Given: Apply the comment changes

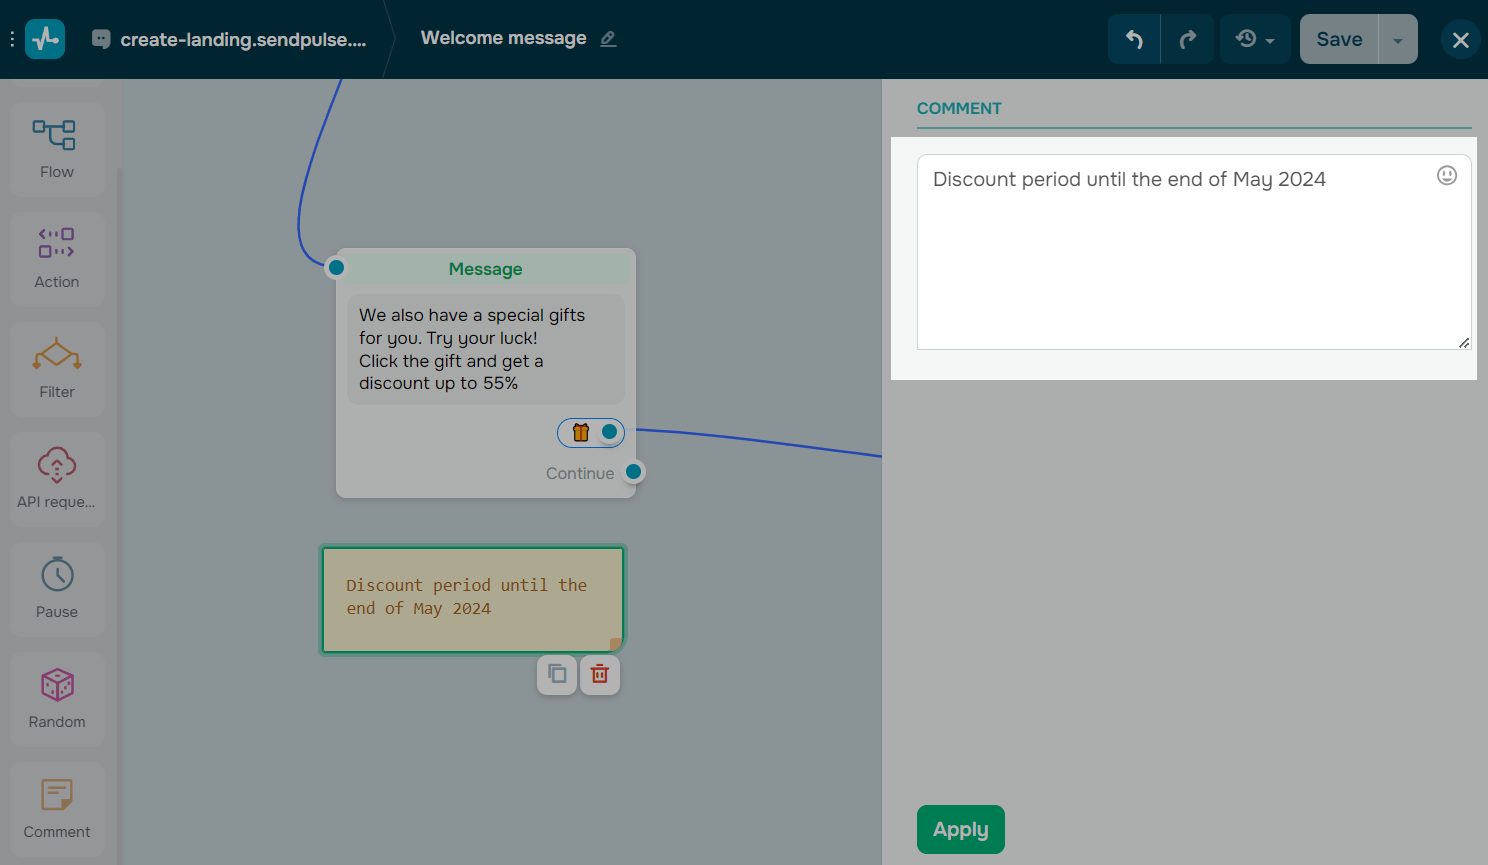Looking at the screenshot, I should point(960,829).
